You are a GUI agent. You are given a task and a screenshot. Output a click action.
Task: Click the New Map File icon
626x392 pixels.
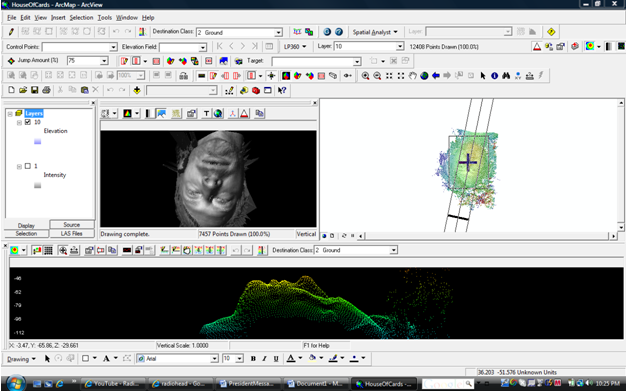click(x=11, y=90)
